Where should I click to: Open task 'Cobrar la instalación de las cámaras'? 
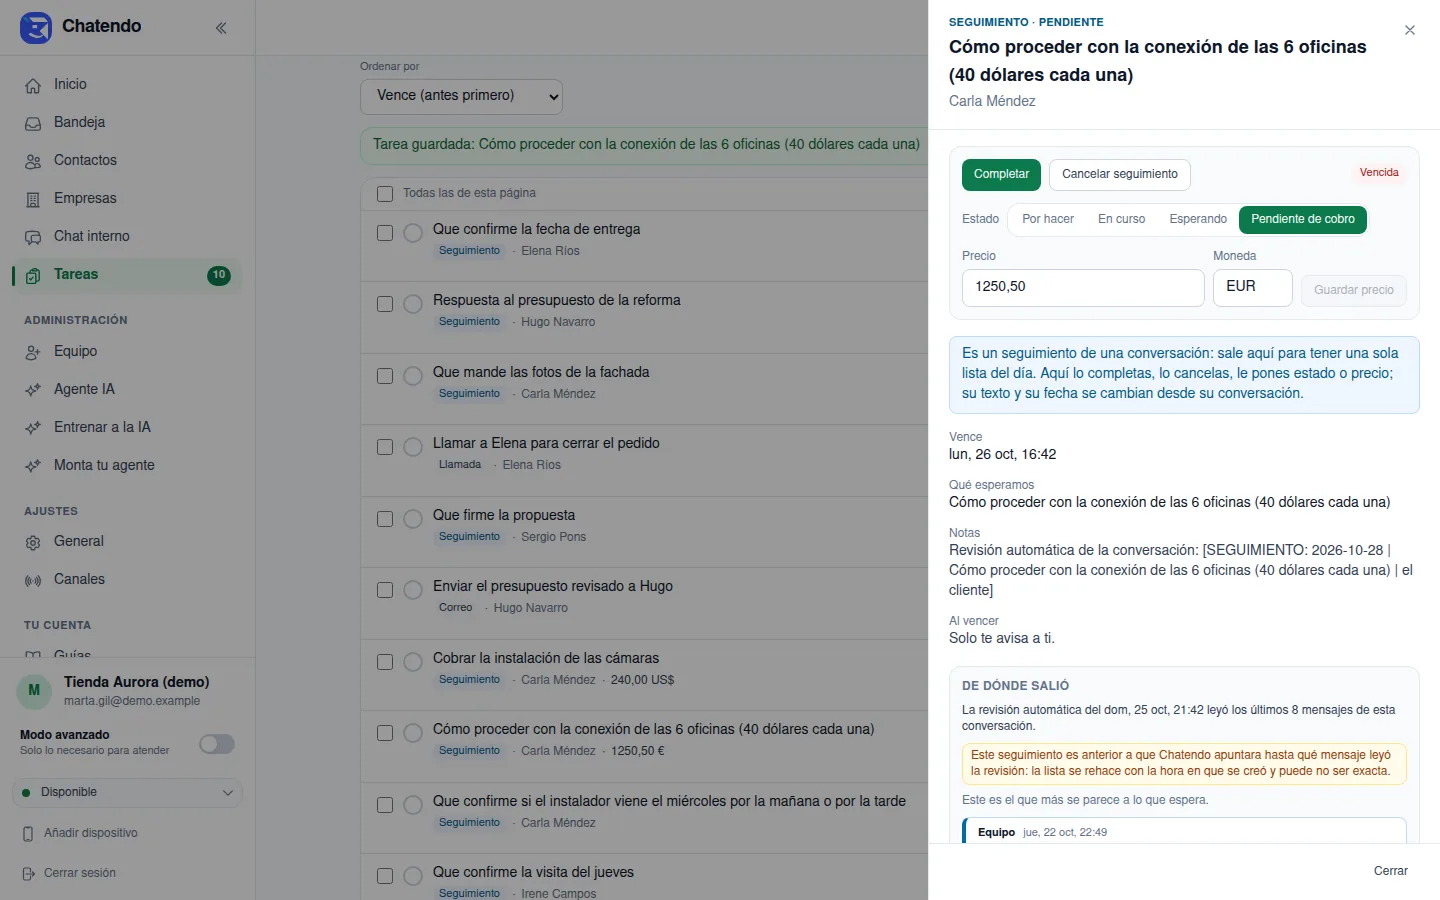pyautogui.click(x=546, y=658)
